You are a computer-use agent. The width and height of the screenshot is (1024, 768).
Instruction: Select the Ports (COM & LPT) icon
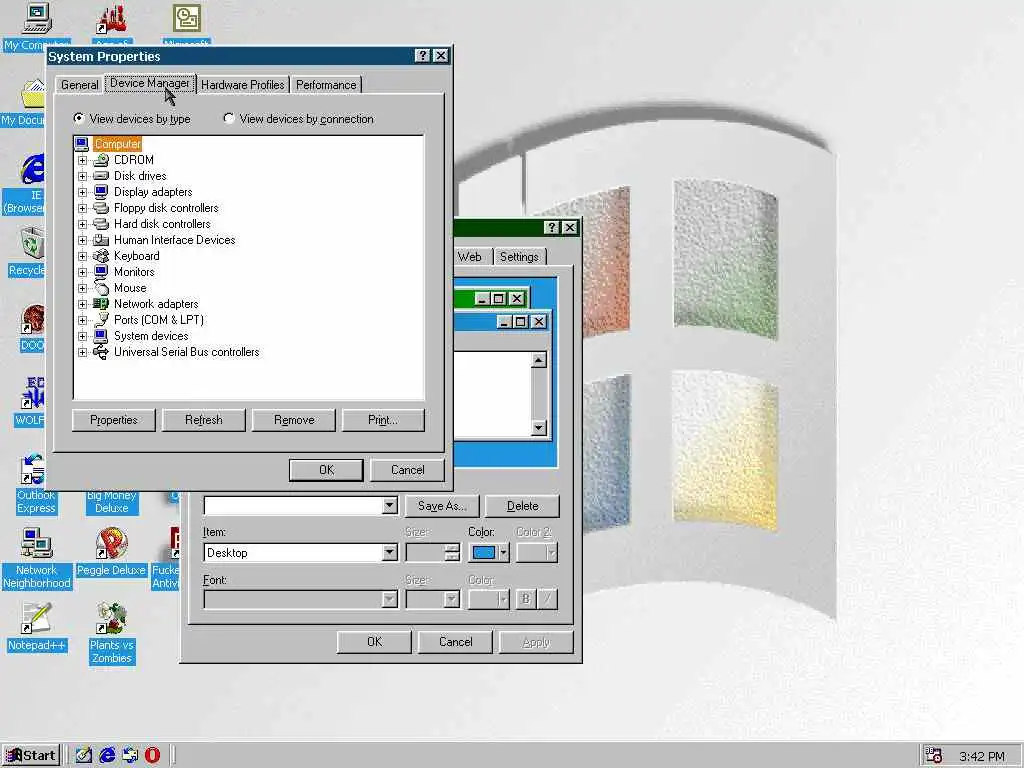click(101, 320)
